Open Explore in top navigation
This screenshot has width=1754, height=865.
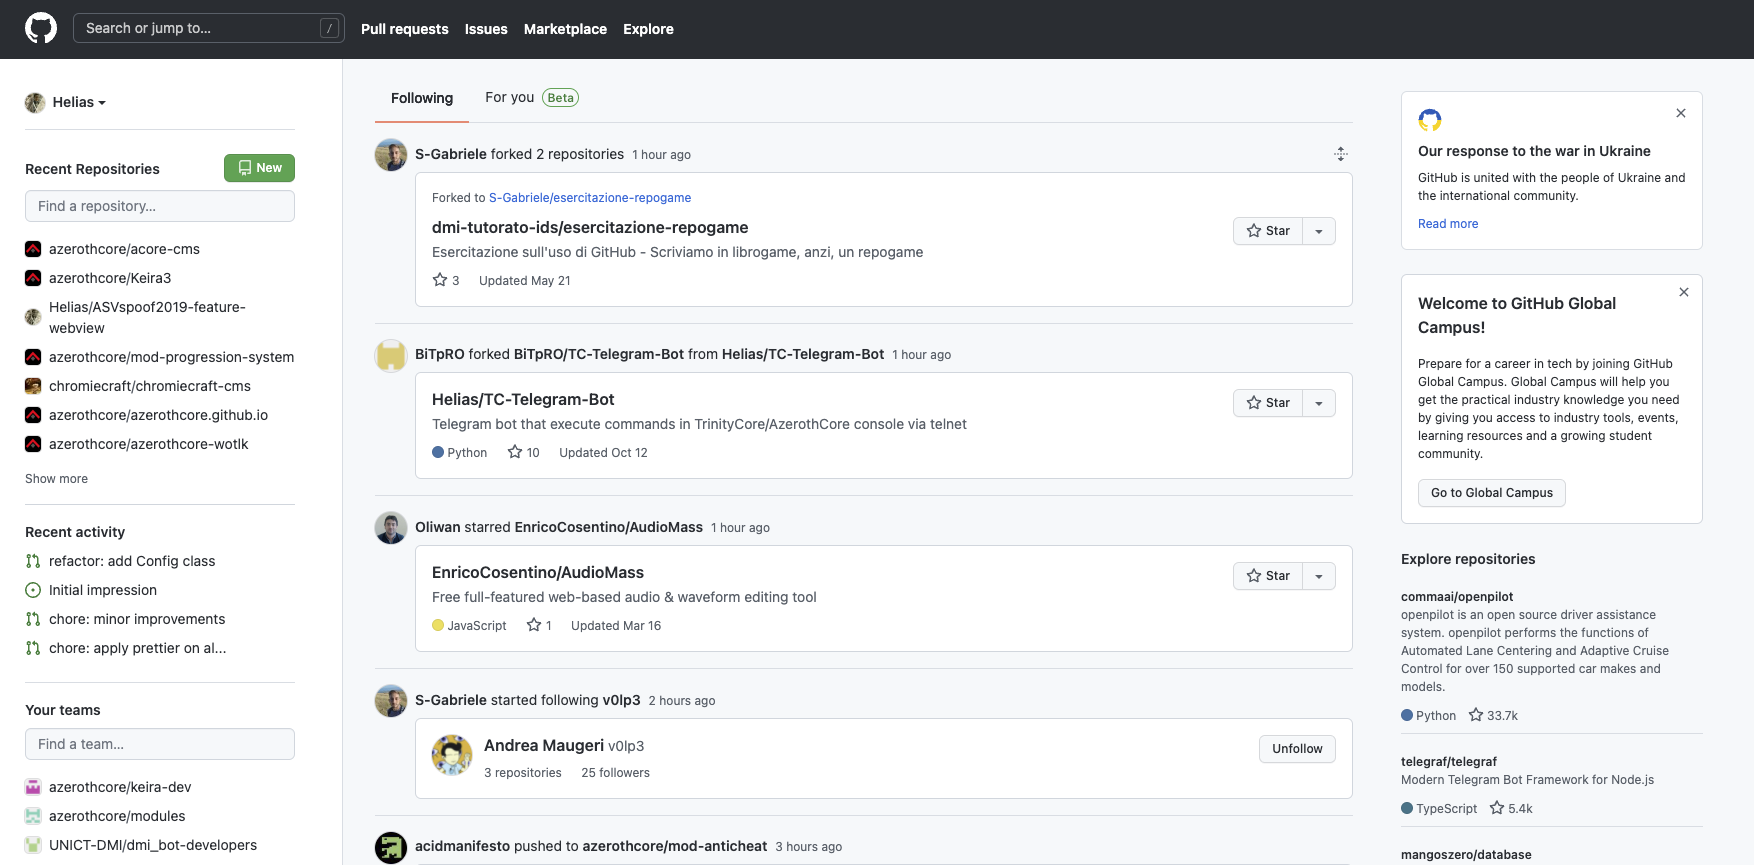click(648, 29)
